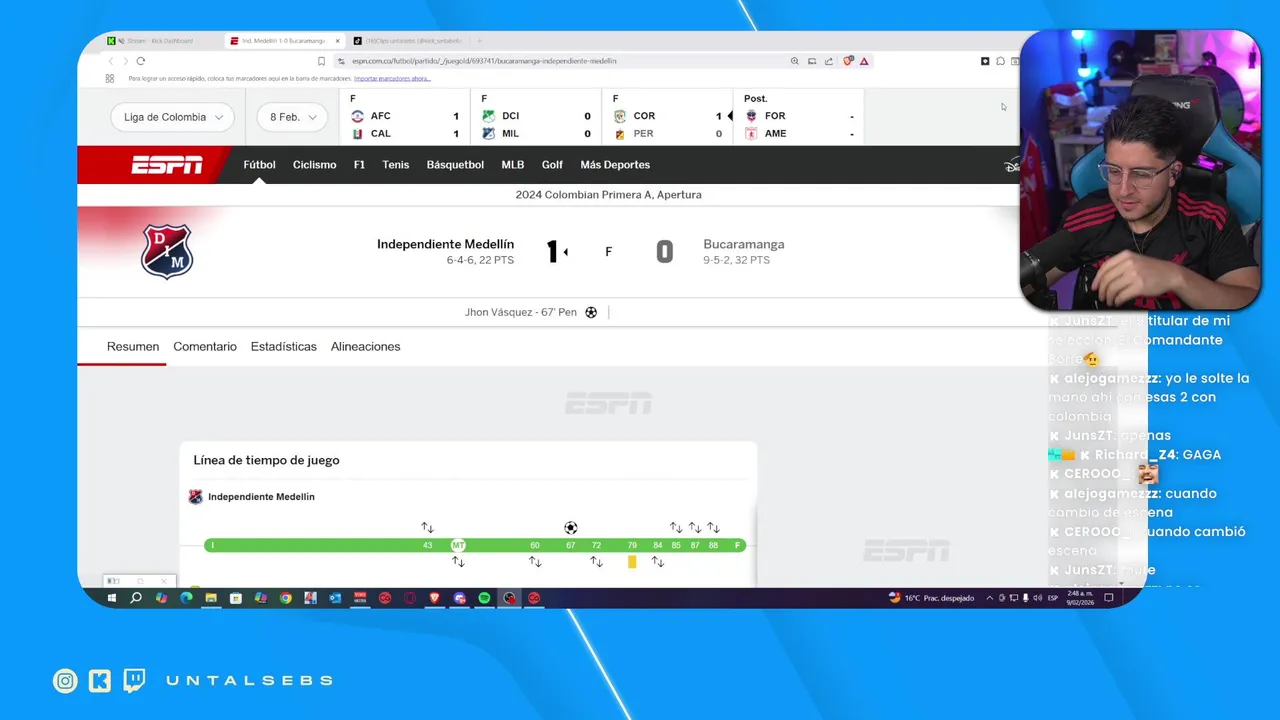This screenshot has width=1280, height=720.
Task: Click the 2024 Colombian Primera A, Apertura text
Action: pos(608,195)
